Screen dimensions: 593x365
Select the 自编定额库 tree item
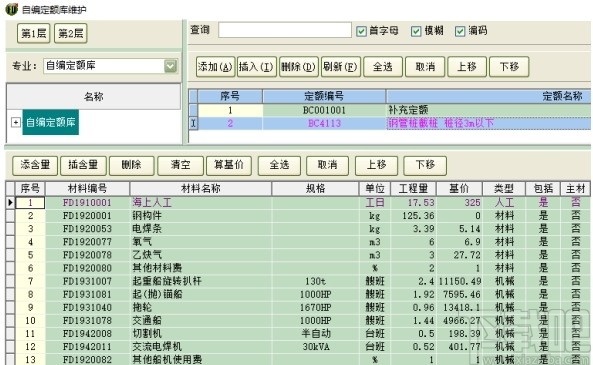pos(51,122)
